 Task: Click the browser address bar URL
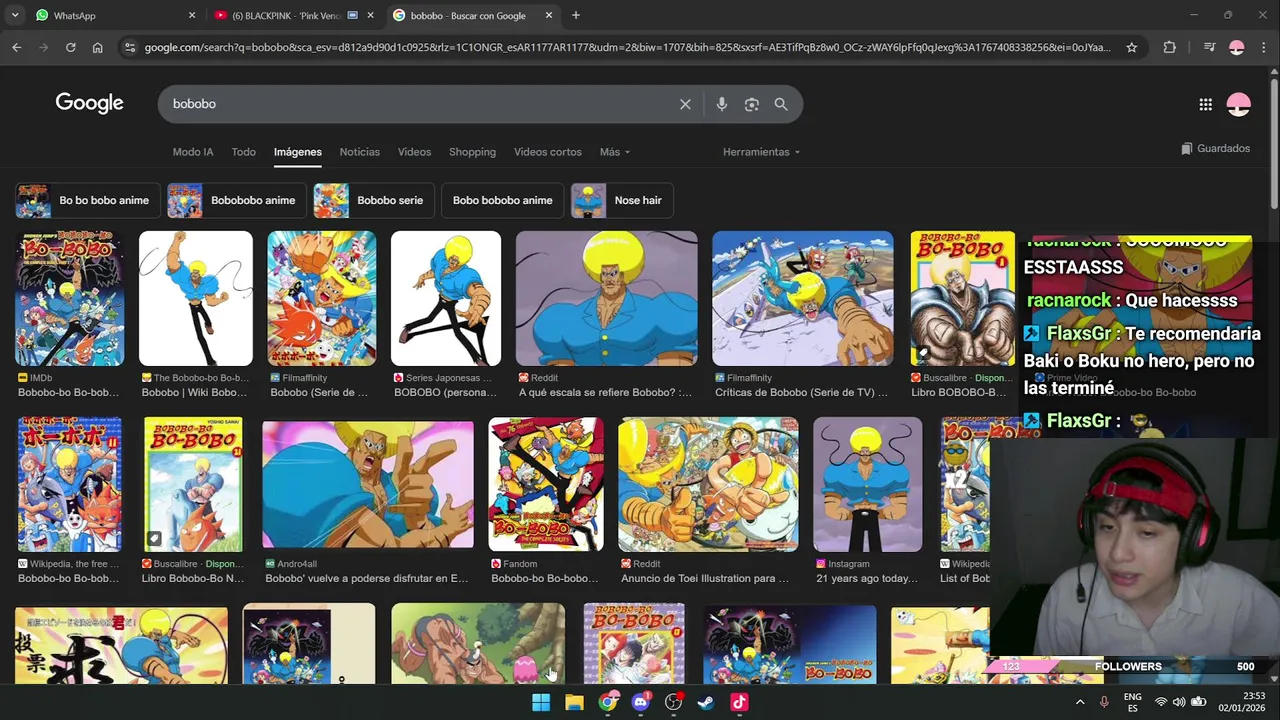point(628,47)
